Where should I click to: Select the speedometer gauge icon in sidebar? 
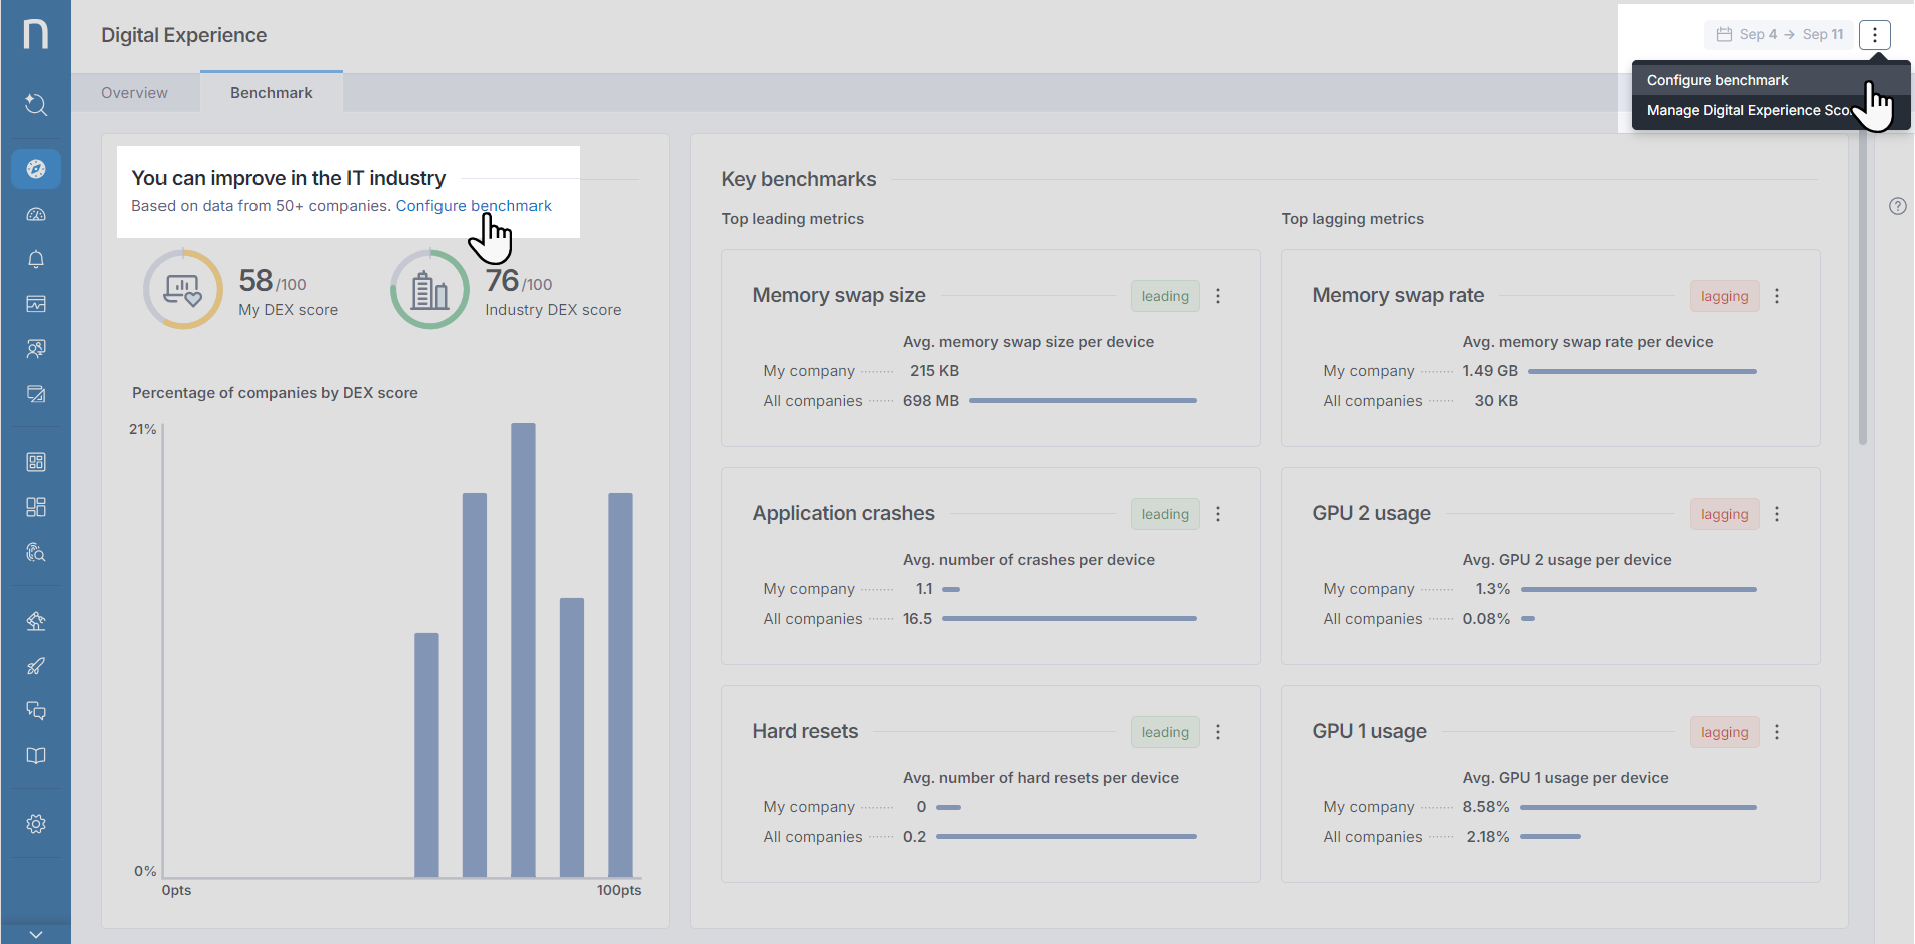point(36,214)
